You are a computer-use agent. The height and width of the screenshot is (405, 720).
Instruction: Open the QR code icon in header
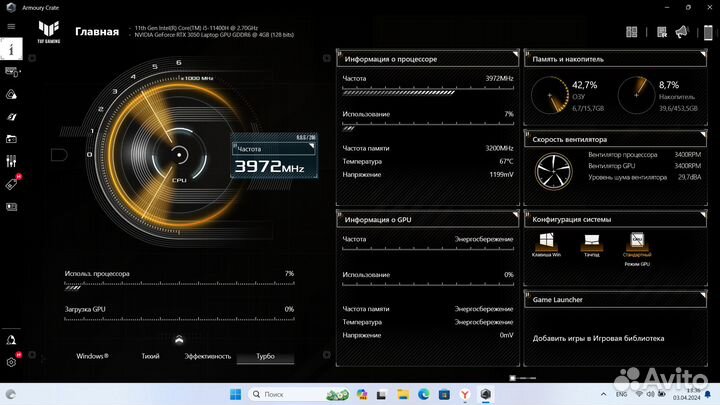tap(661, 32)
